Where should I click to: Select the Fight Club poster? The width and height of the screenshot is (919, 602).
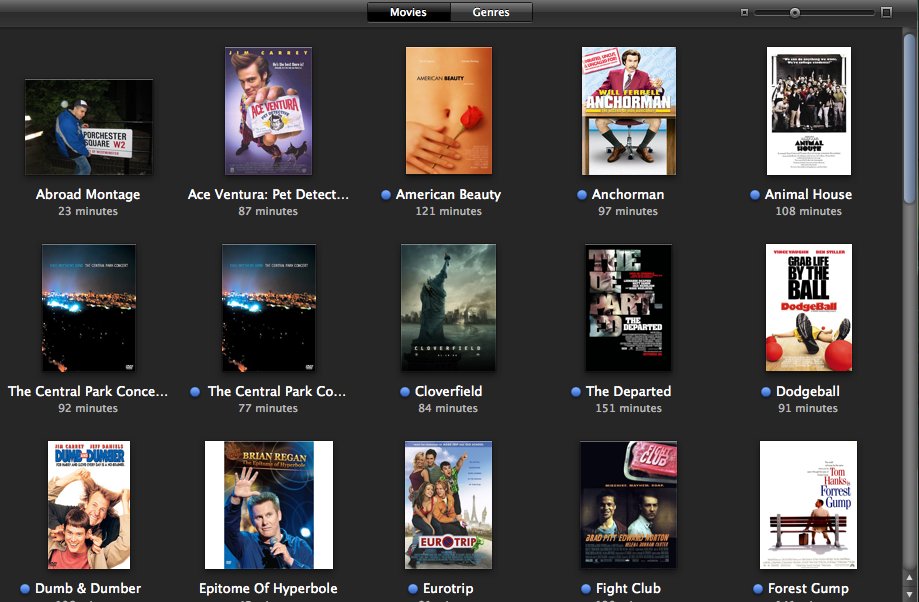coord(628,505)
